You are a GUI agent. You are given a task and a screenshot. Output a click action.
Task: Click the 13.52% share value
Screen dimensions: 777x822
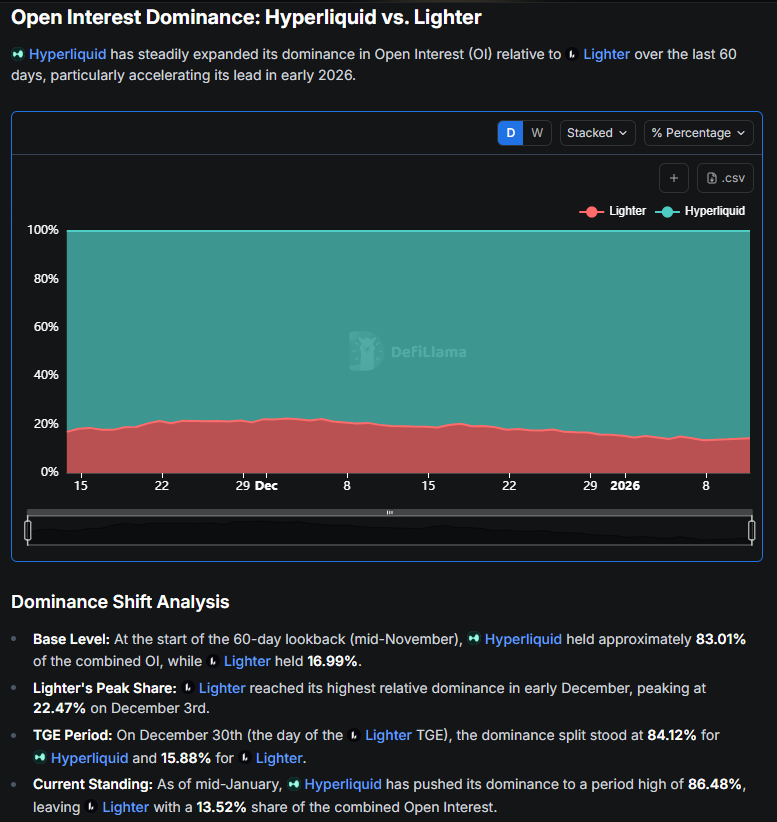click(x=221, y=807)
